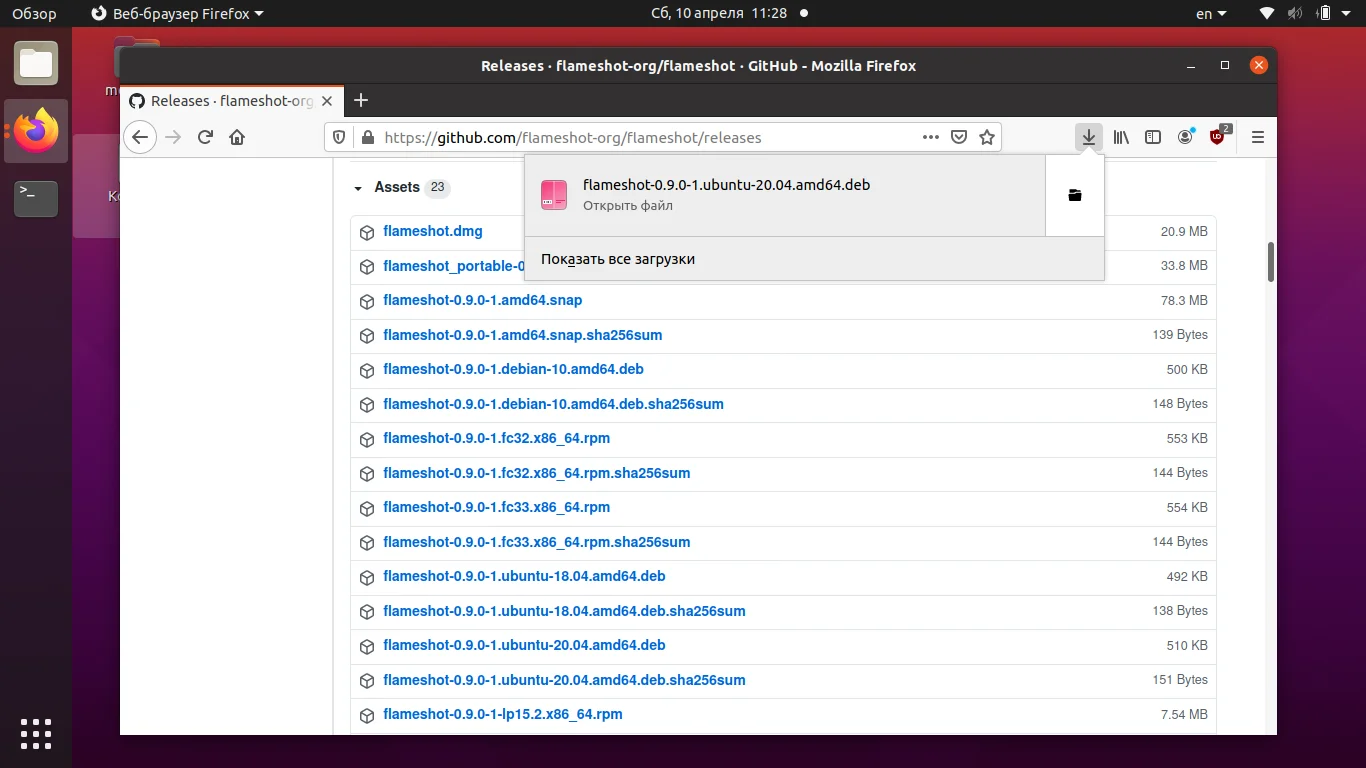Toggle the Firefox sidebar
The width and height of the screenshot is (1366, 768).
pos(1152,137)
